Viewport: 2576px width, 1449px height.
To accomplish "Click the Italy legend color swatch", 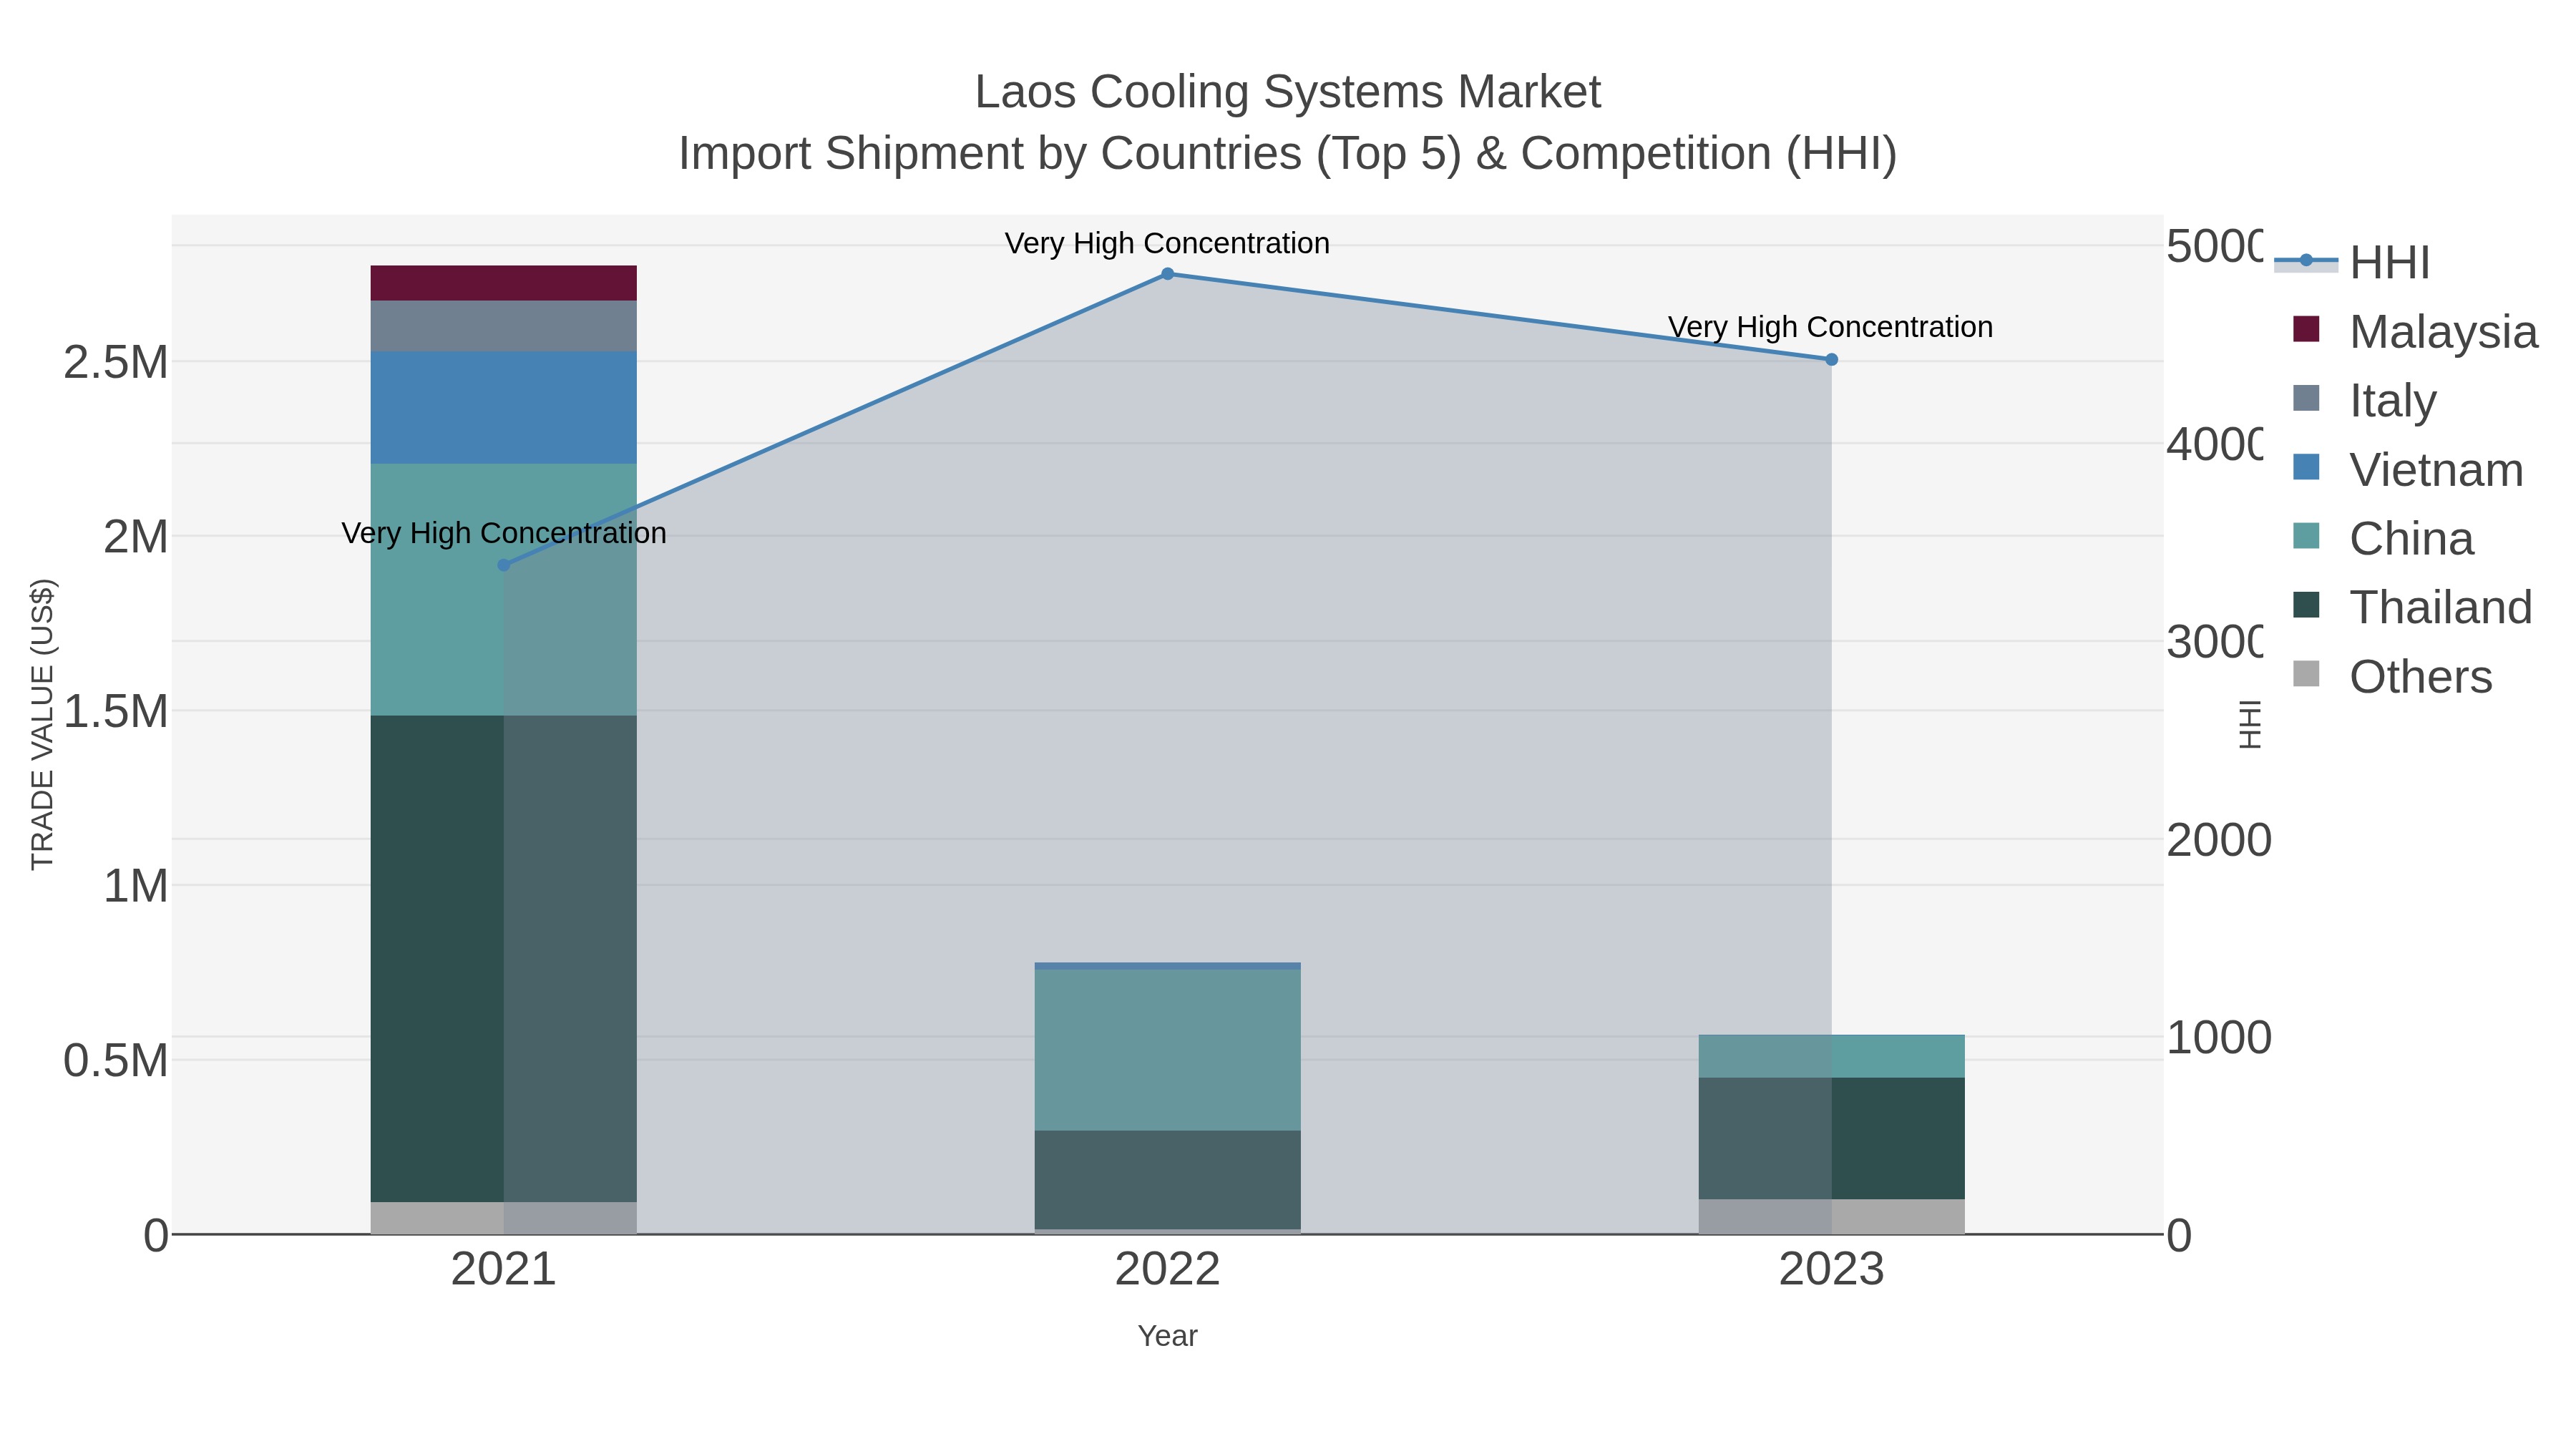I will (2306, 398).
